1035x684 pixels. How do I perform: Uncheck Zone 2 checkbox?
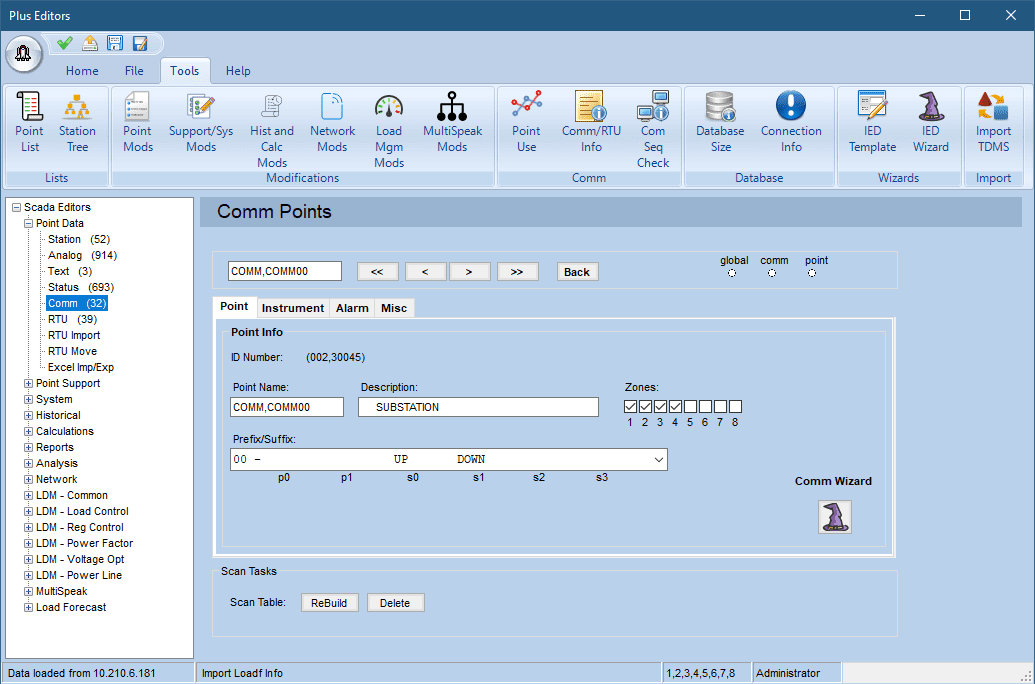(x=646, y=407)
